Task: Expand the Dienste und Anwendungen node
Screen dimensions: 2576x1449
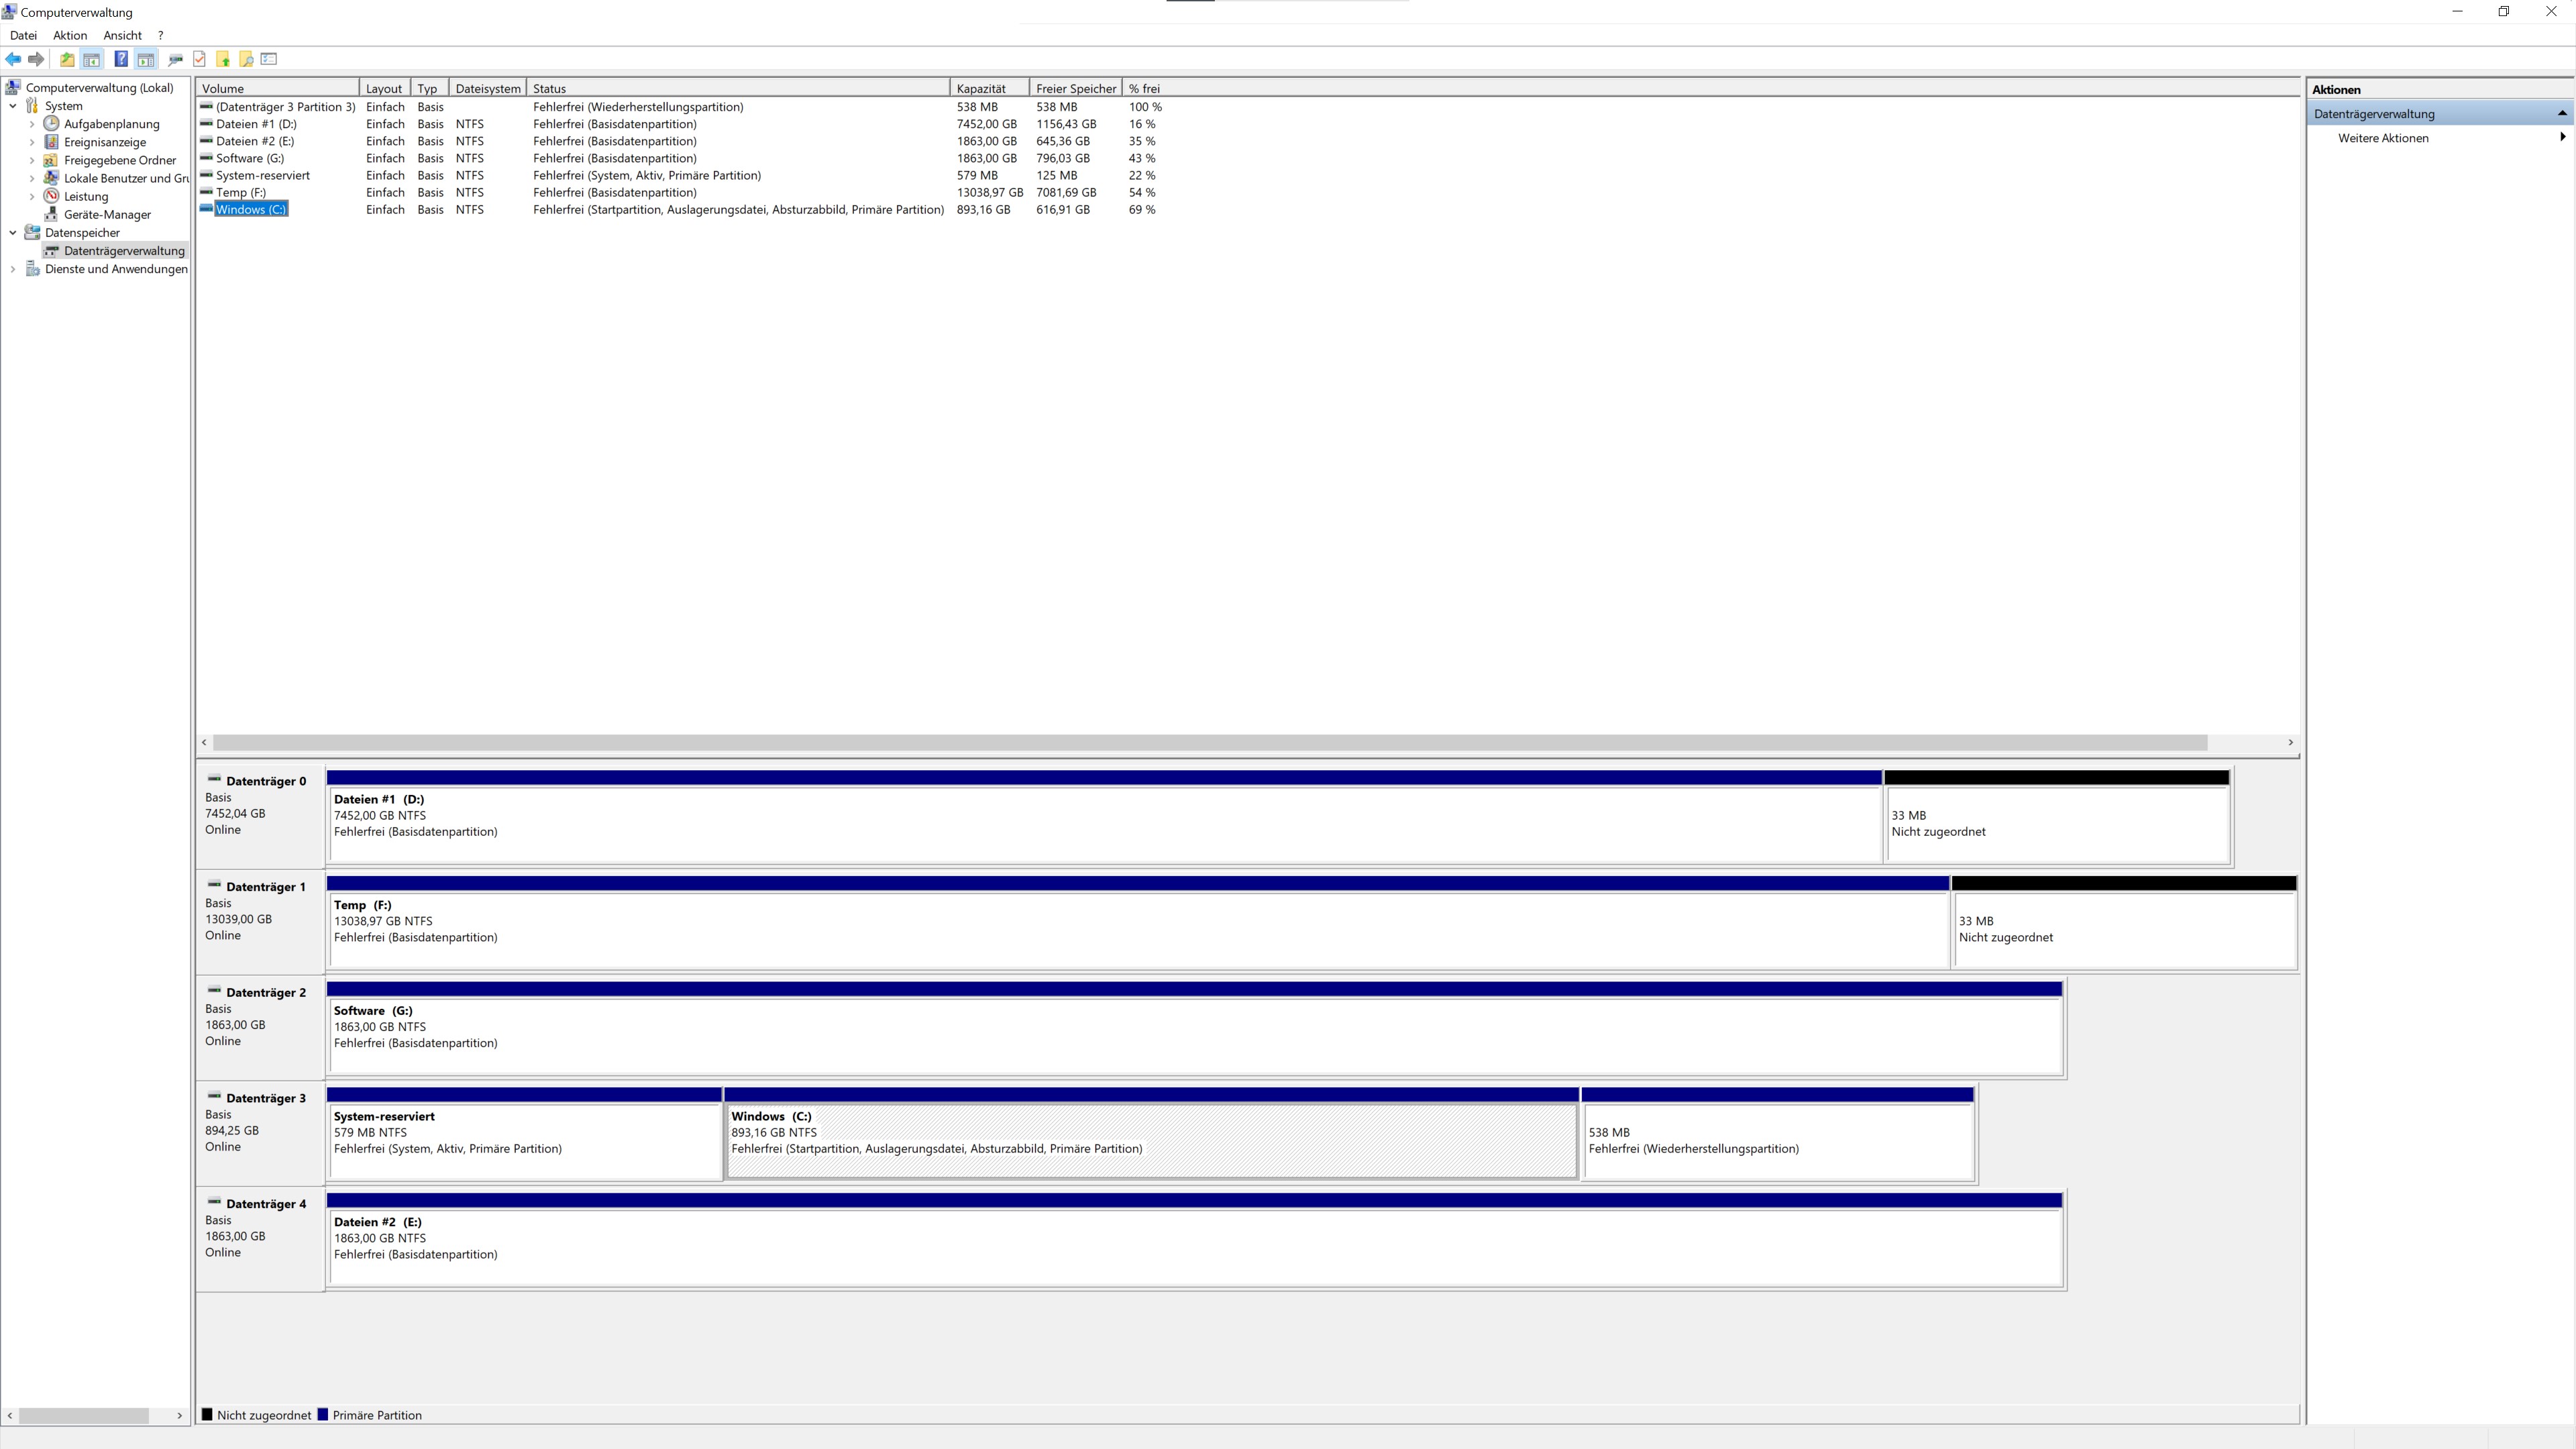Action: (x=13, y=269)
